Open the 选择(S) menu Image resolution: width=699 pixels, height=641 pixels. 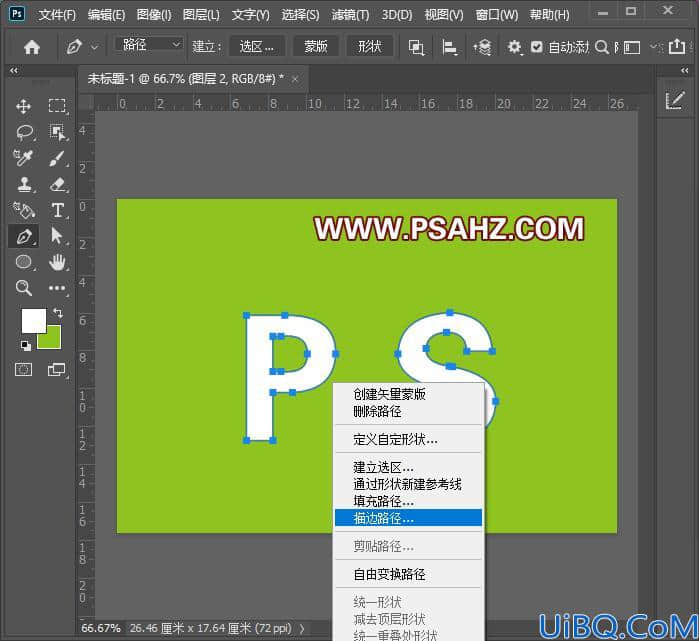point(300,15)
